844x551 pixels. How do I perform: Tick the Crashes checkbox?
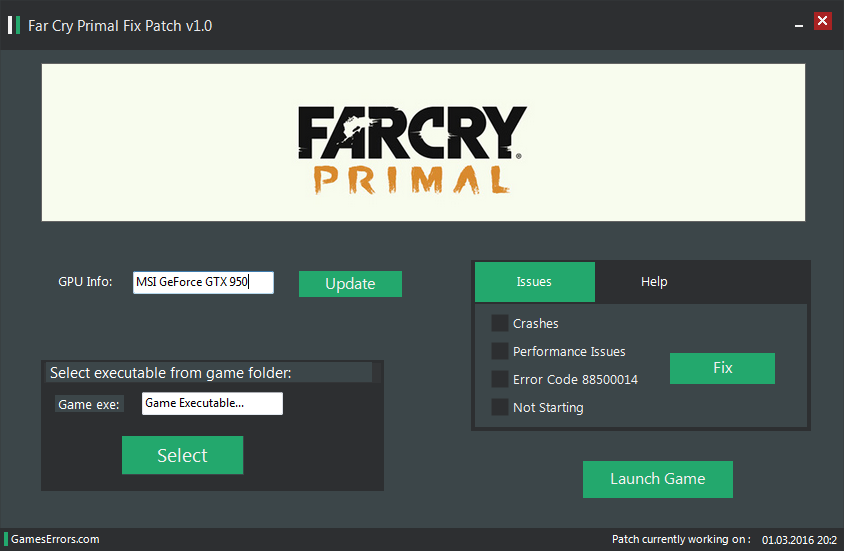500,323
